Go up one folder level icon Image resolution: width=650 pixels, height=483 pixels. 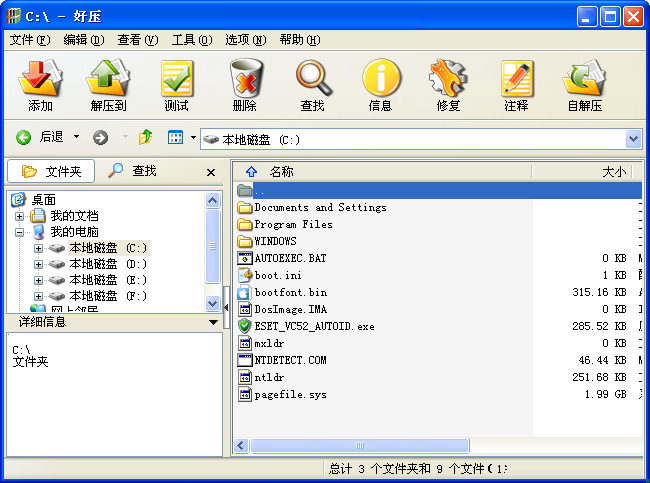pyautogui.click(x=145, y=137)
